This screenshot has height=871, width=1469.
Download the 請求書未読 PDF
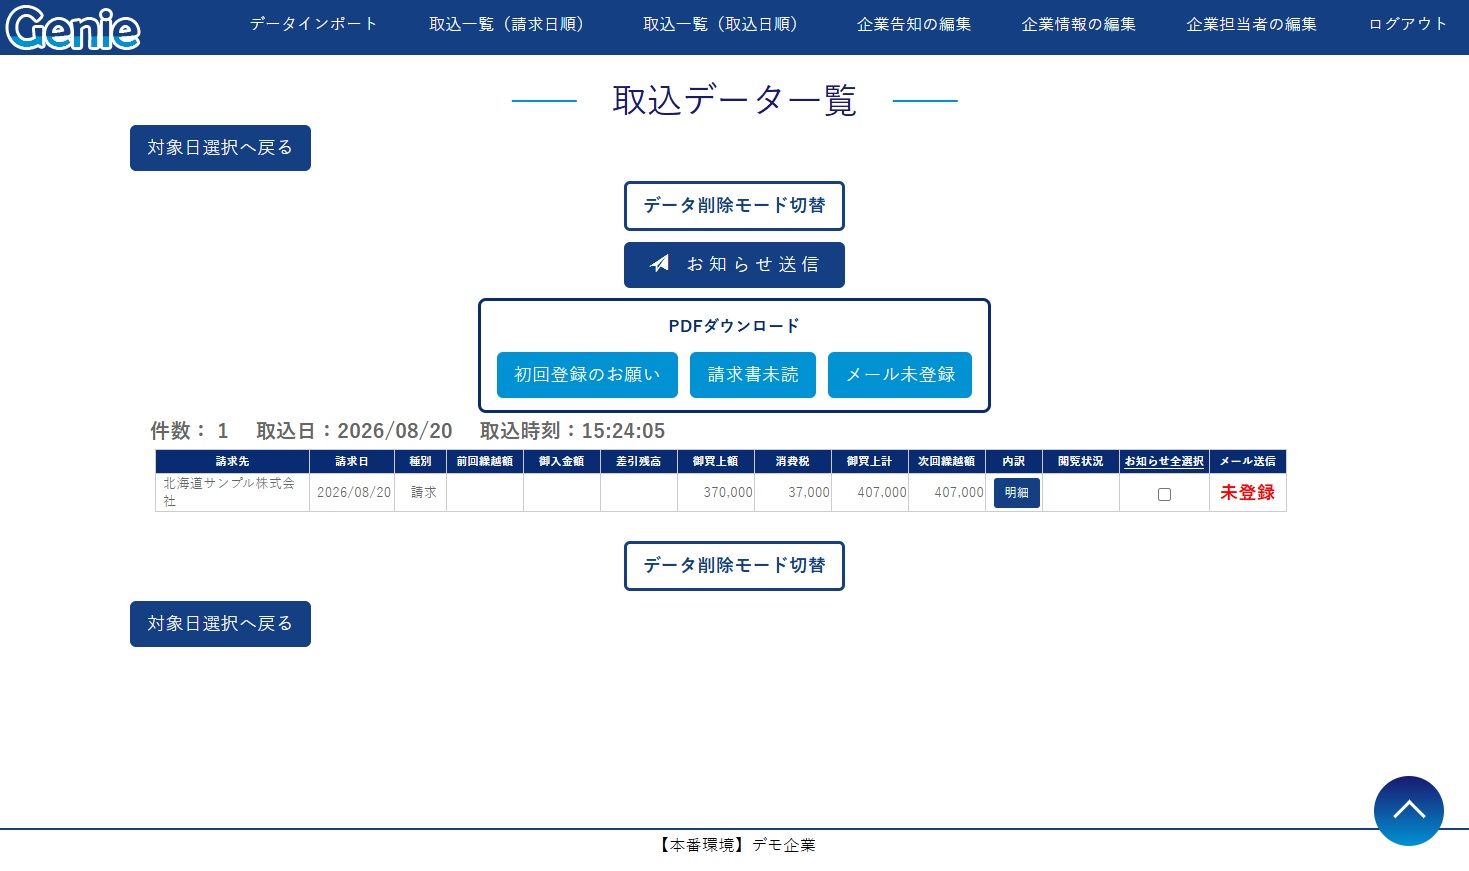click(x=753, y=375)
